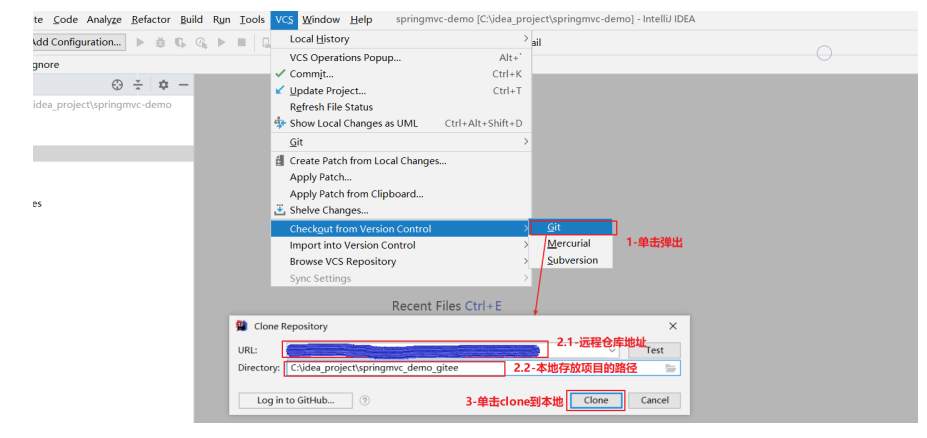The image size is (927, 438).
Task: Select Show Local Changes as UML
Action: pyautogui.click(x=401, y=123)
